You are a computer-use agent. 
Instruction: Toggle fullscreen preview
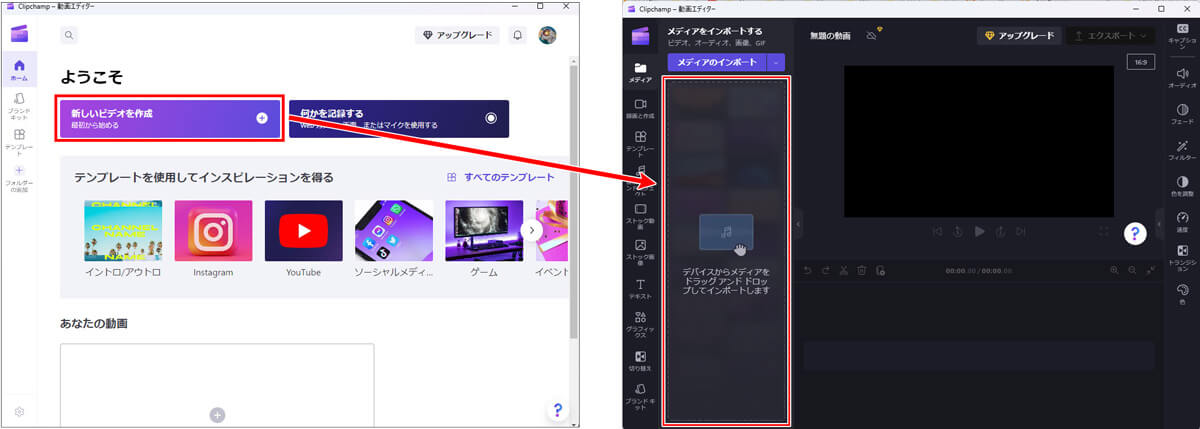pyautogui.click(x=1104, y=231)
